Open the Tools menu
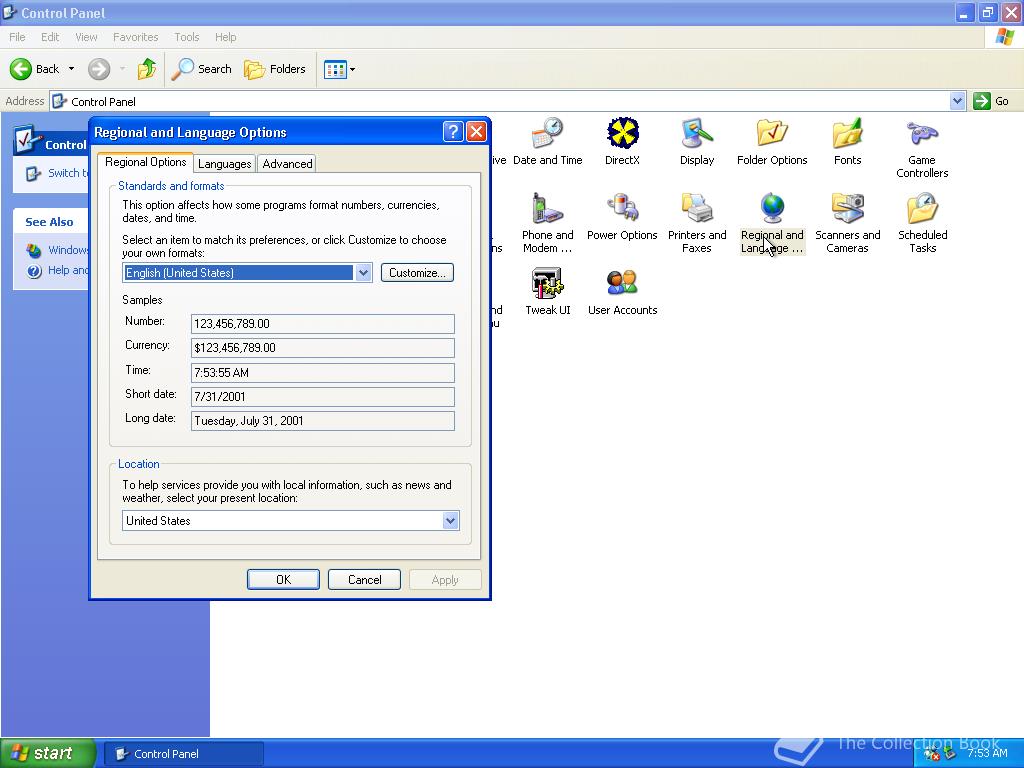 (x=187, y=37)
